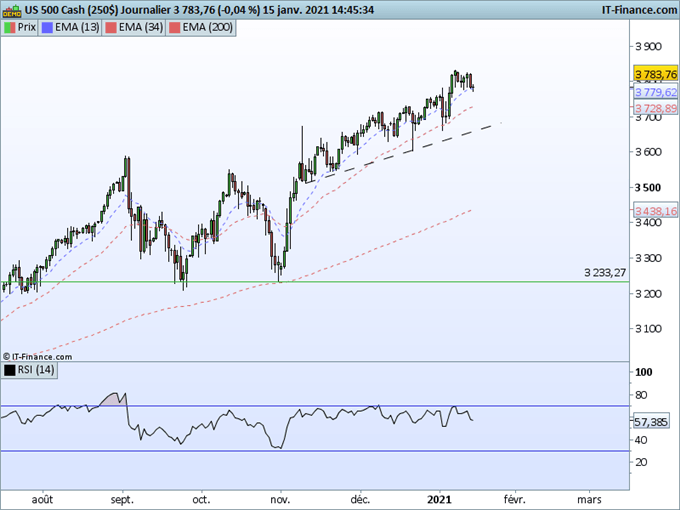Click the RSI axis label 100
Screen dimensions: 680x510
(644, 372)
